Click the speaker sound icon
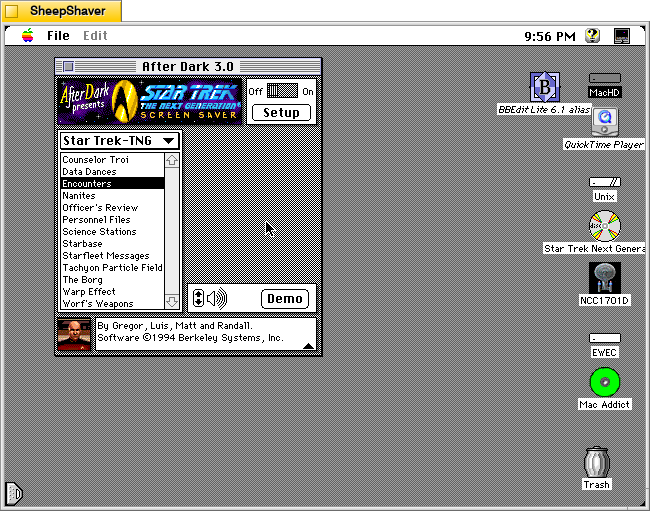The width and height of the screenshot is (650, 511). (x=217, y=298)
